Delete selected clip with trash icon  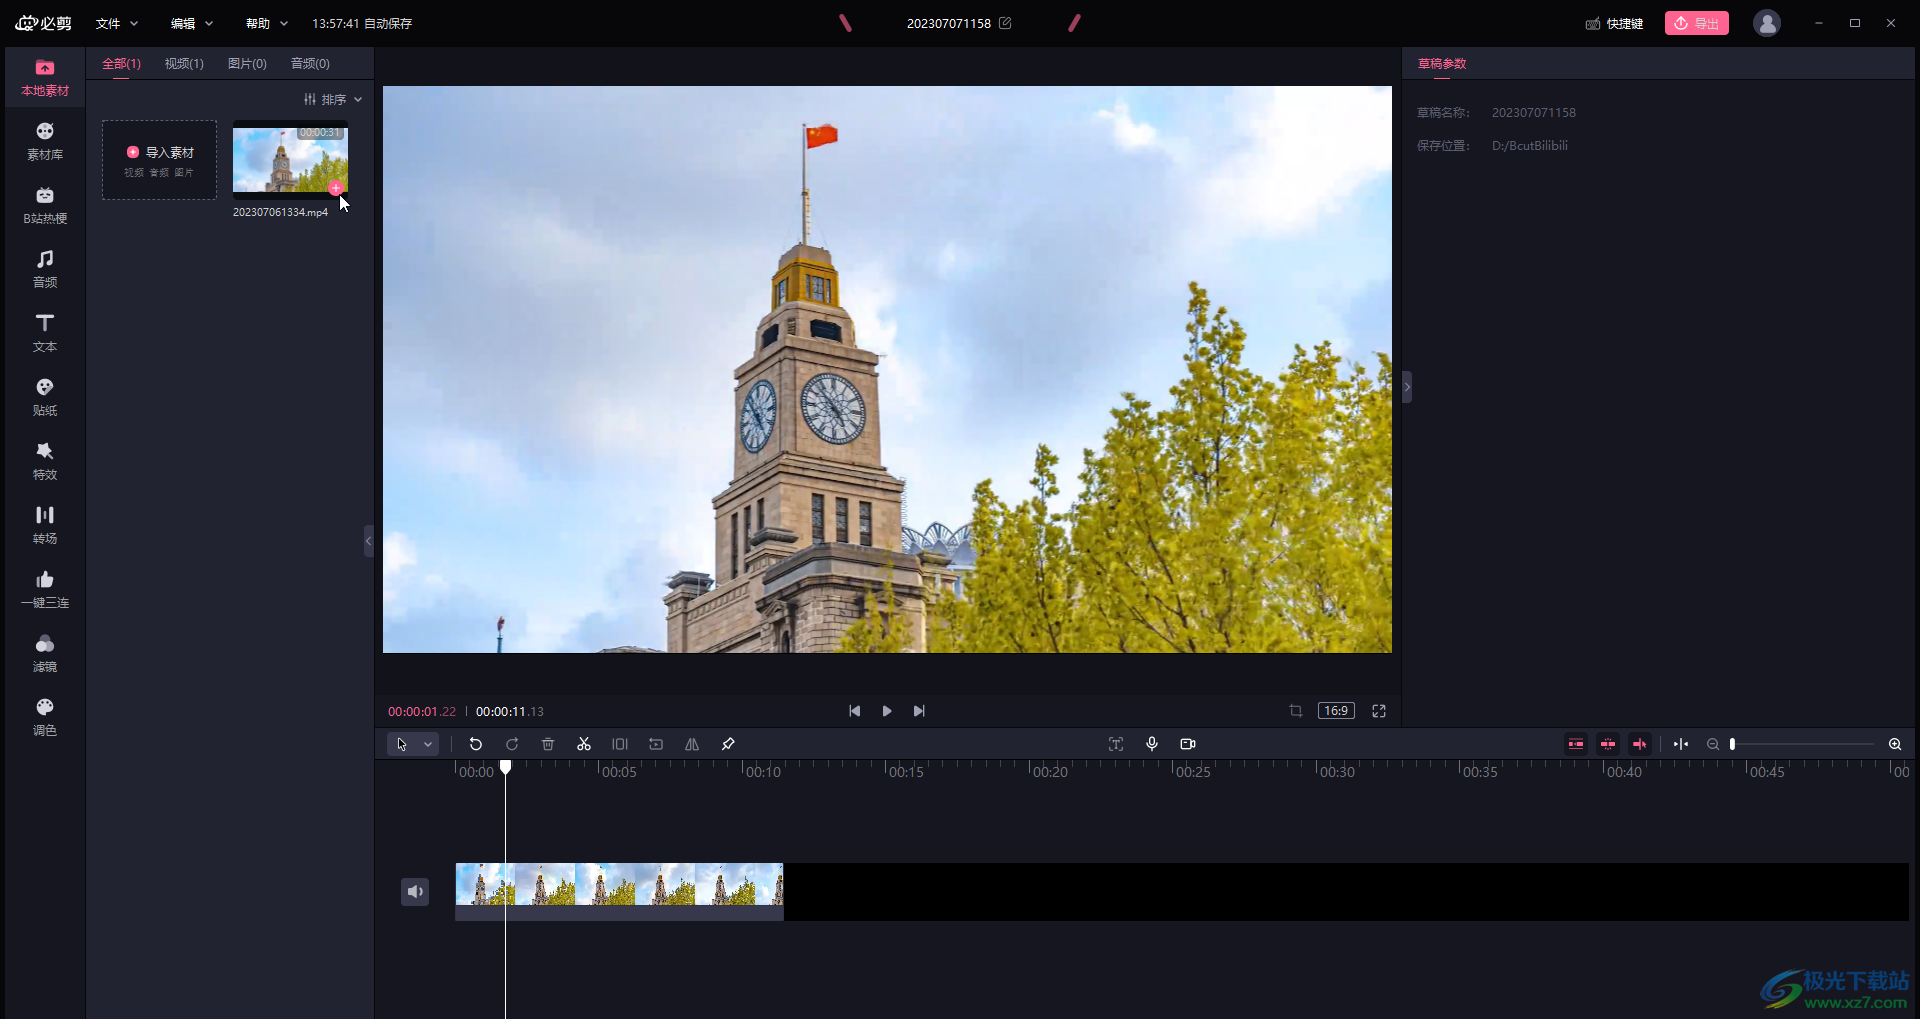click(x=548, y=744)
